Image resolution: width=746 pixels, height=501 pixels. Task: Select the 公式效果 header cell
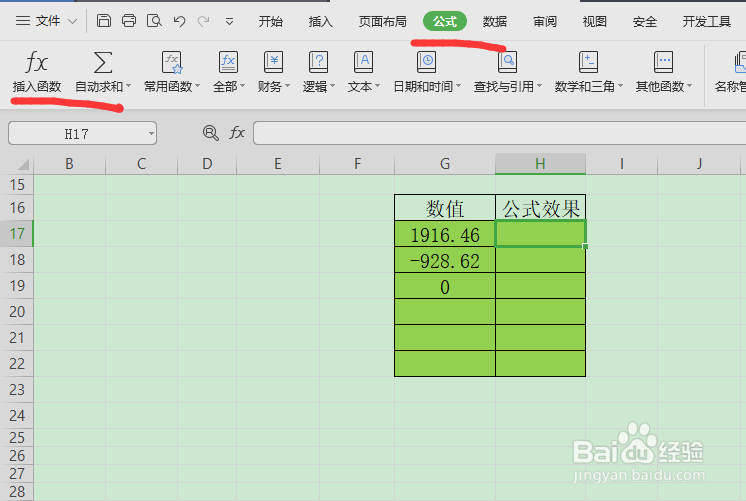coord(540,208)
